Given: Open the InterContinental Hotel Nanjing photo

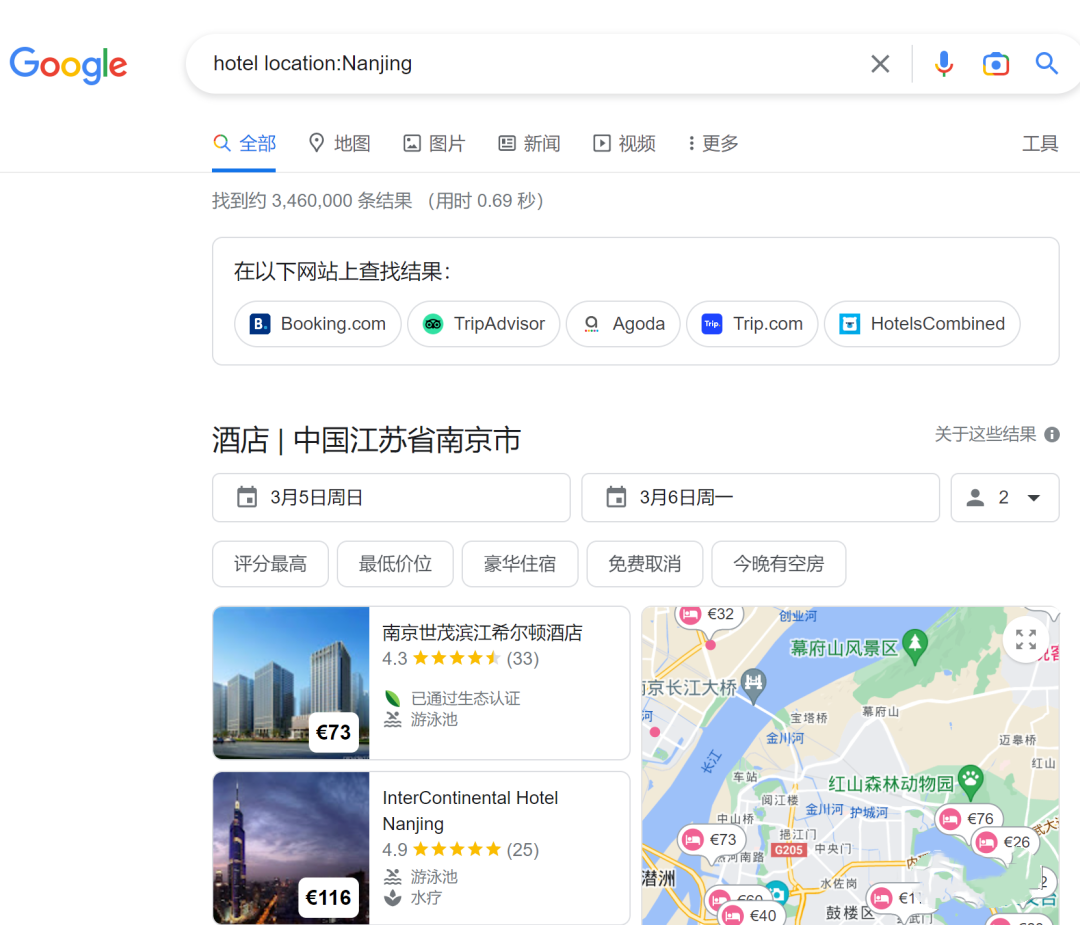Looking at the screenshot, I should click(291, 848).
